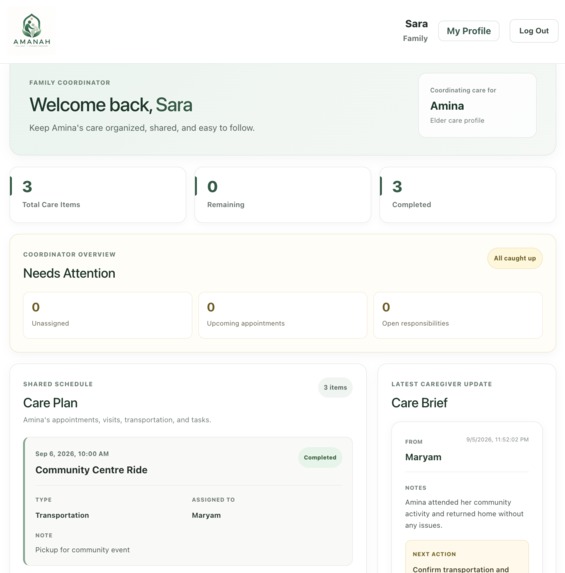
Task: Click the Pickup for community event note
Action: pyautogui.click(x=82, y=550)
